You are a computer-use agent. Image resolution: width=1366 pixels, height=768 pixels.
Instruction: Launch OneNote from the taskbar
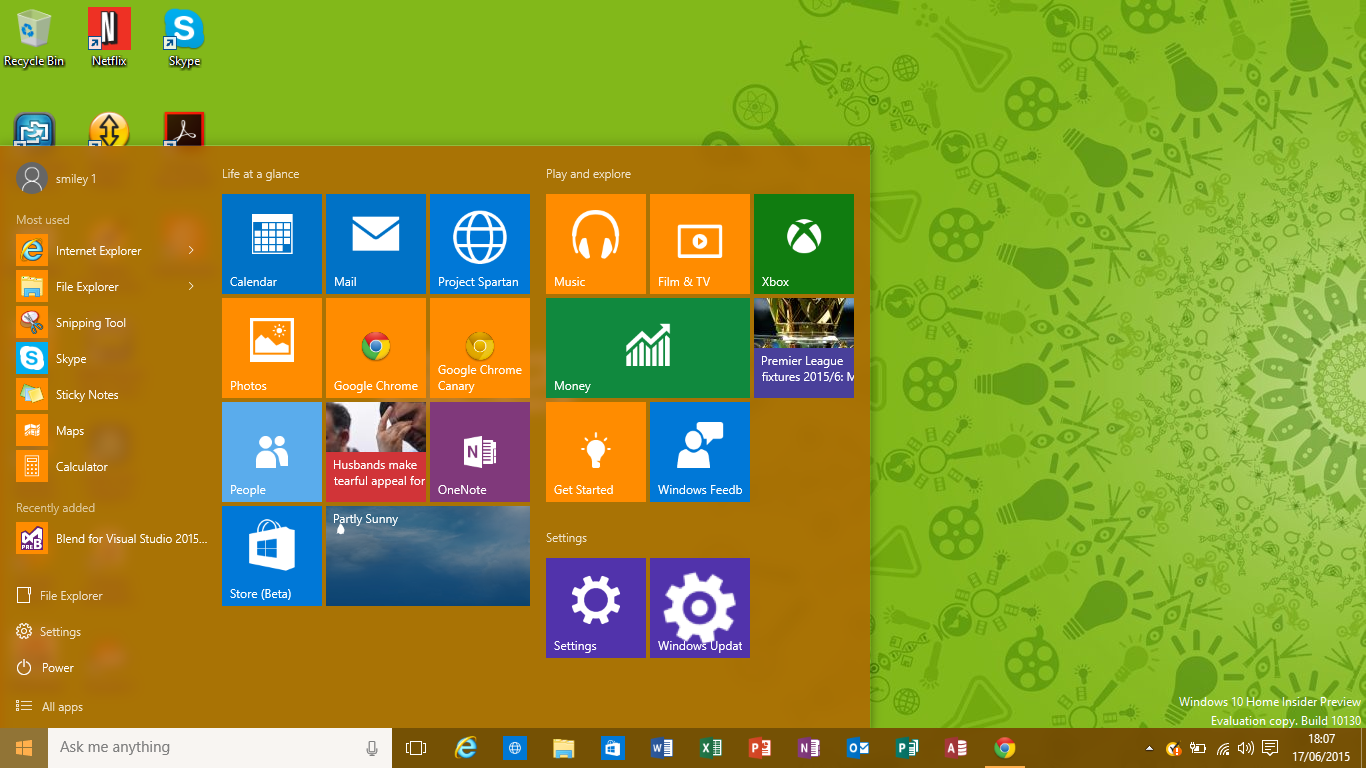[x=809, y=748]
